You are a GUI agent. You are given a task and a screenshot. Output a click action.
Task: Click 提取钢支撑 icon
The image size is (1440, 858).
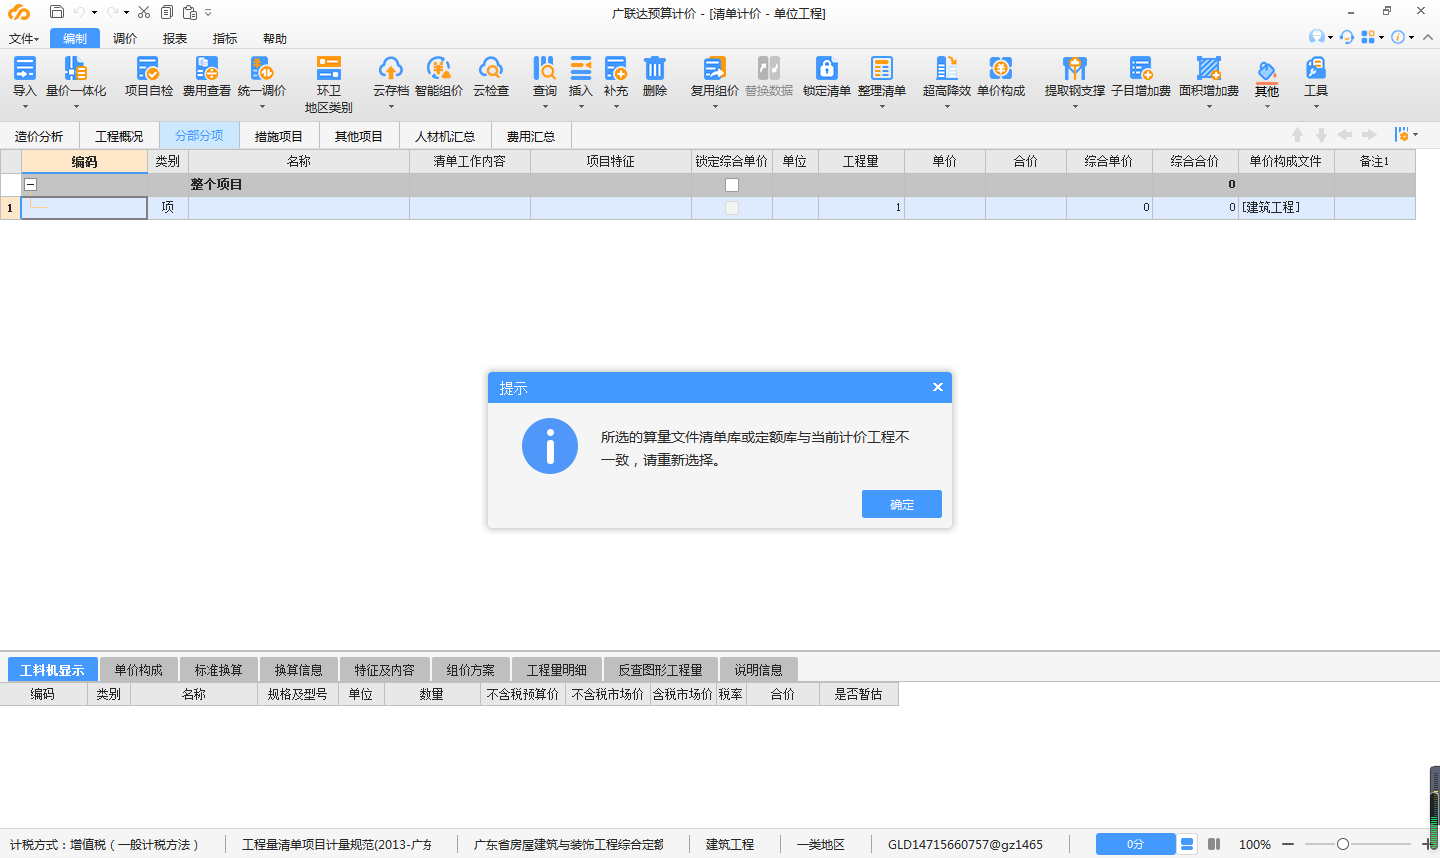(1075, 68)
